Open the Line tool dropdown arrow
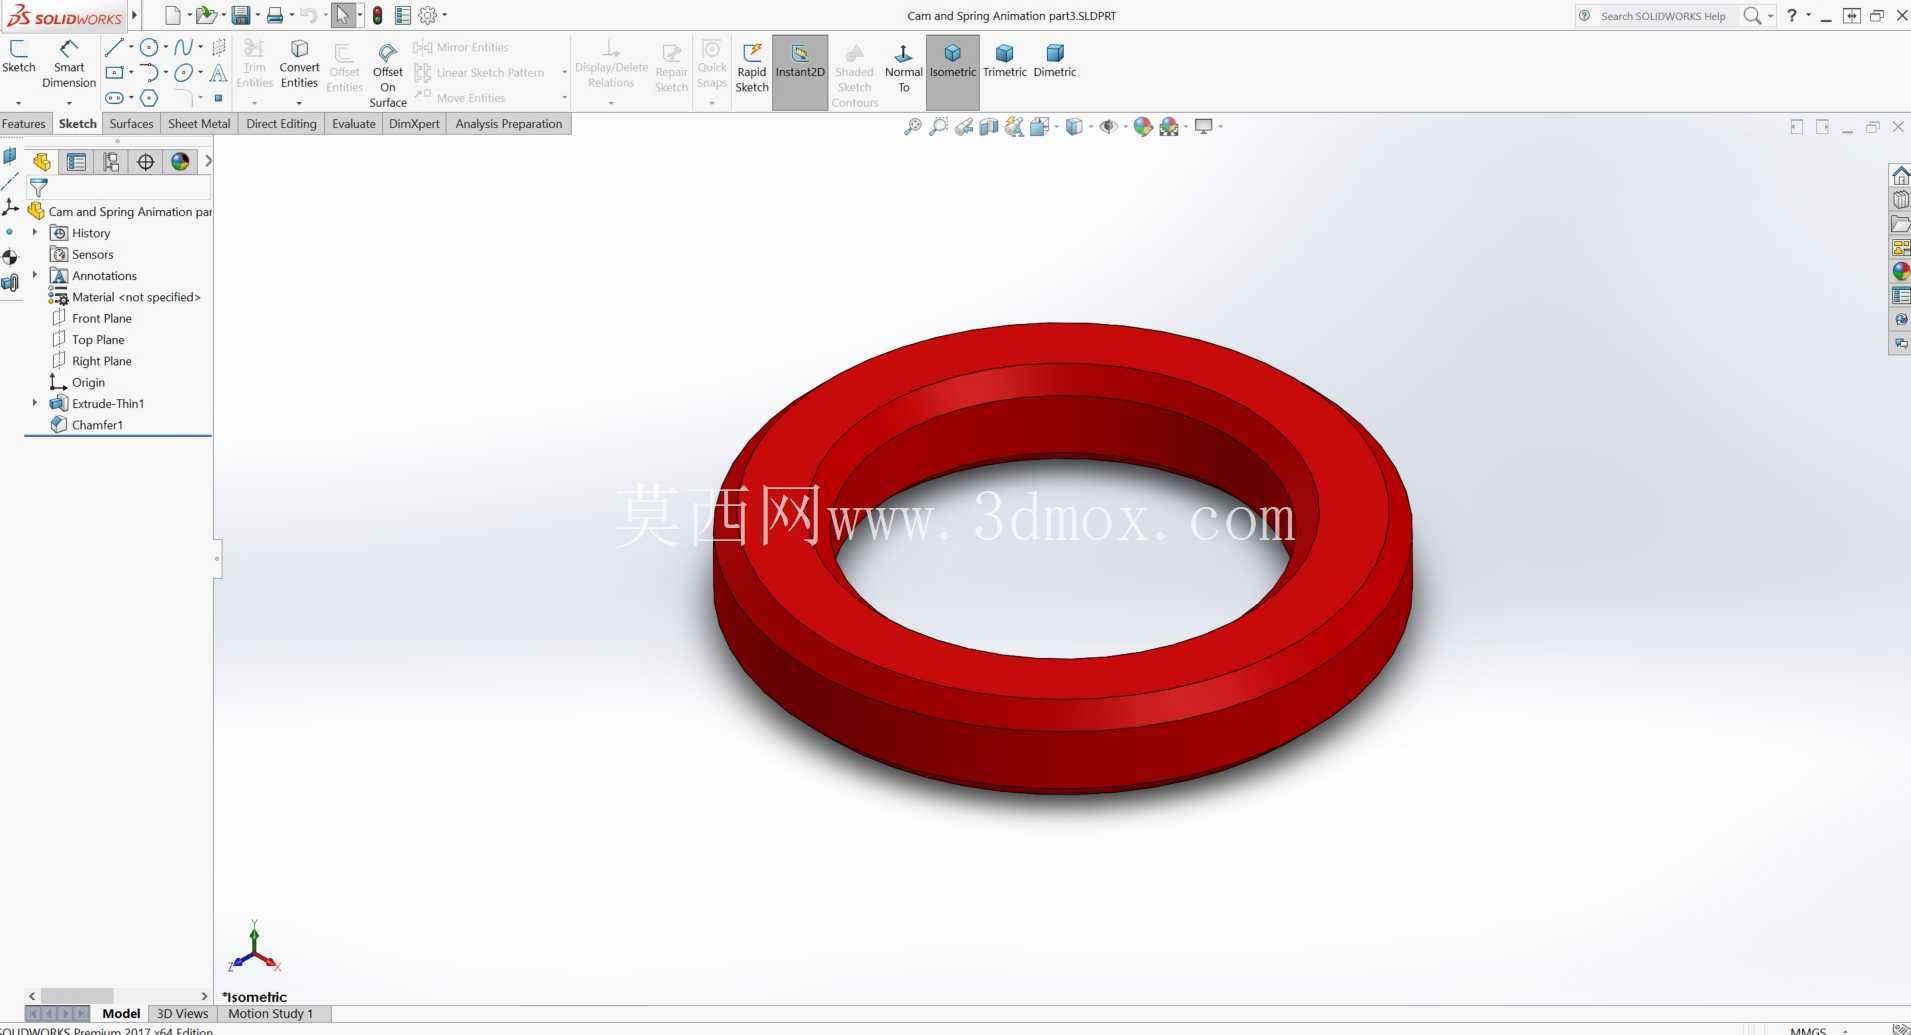This screenshot has height=1035, width=1911. [x=131, y=47]
